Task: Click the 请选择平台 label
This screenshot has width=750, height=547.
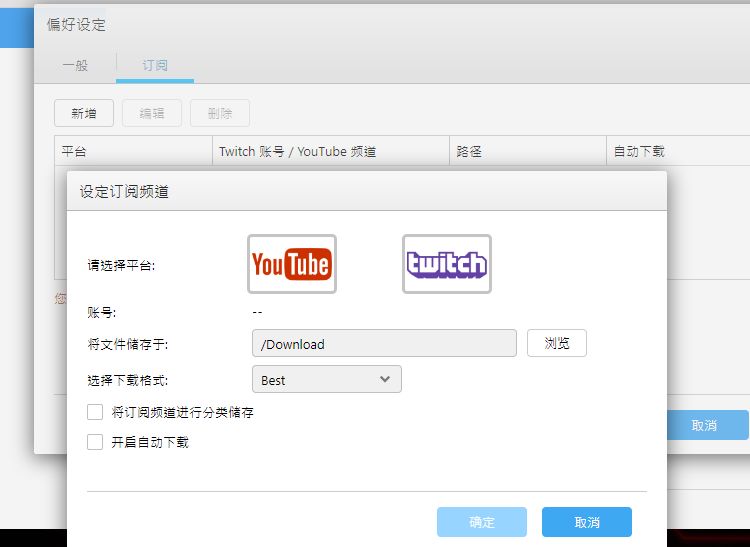Action: (121, 265)
